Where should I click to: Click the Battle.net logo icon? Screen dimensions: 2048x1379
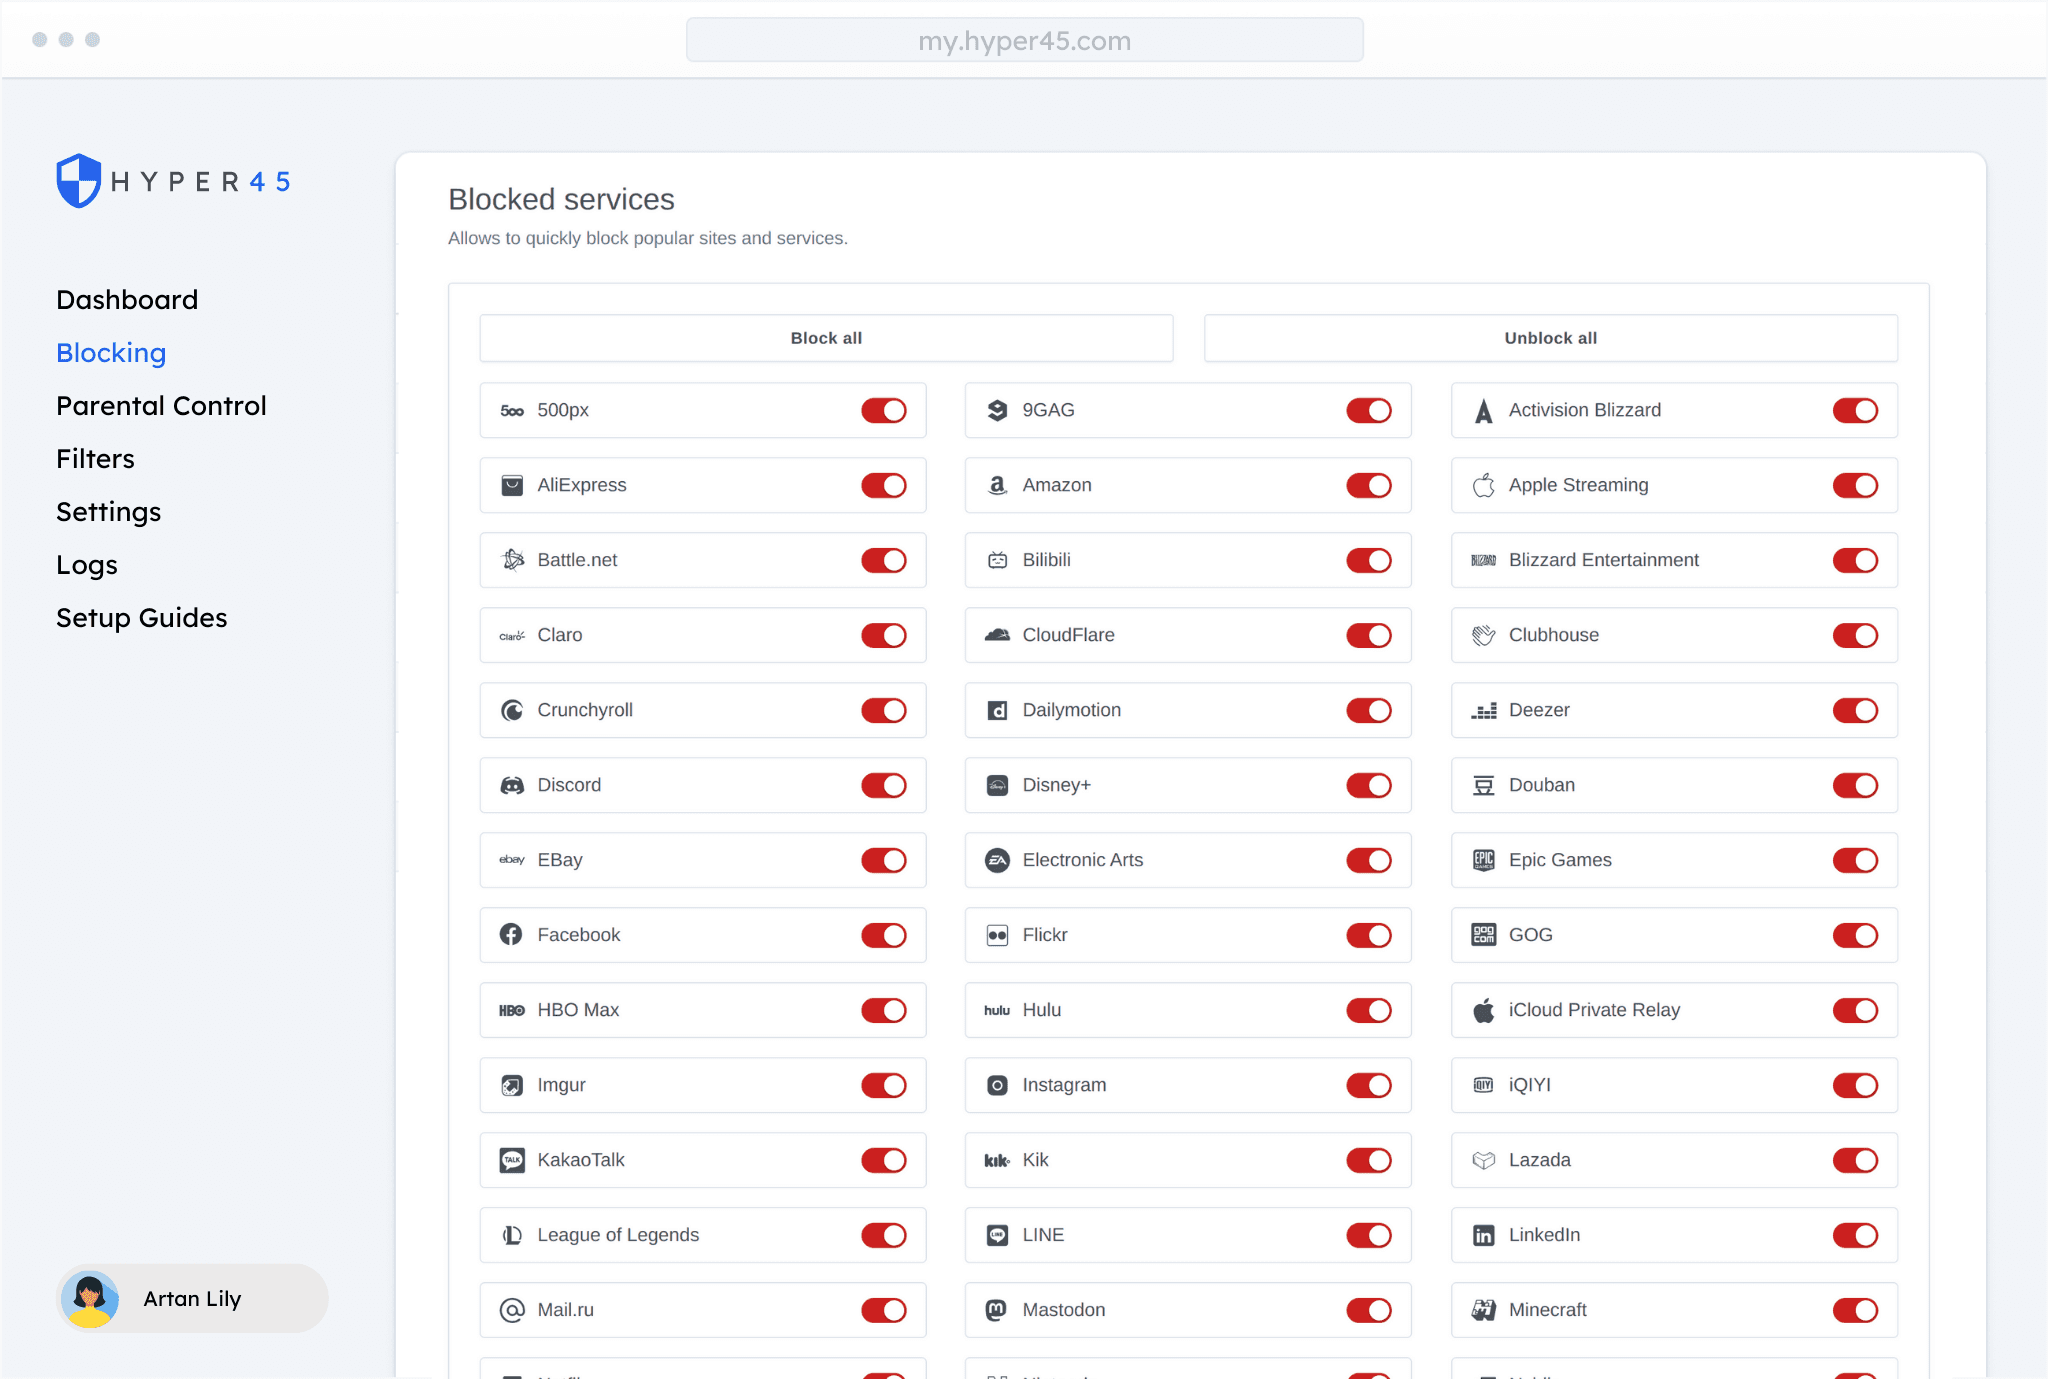512,560
